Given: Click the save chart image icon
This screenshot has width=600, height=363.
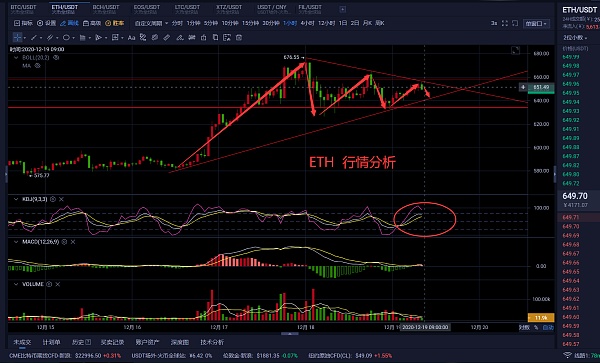Looking at the screenshot, I should (x=227, y=37).
